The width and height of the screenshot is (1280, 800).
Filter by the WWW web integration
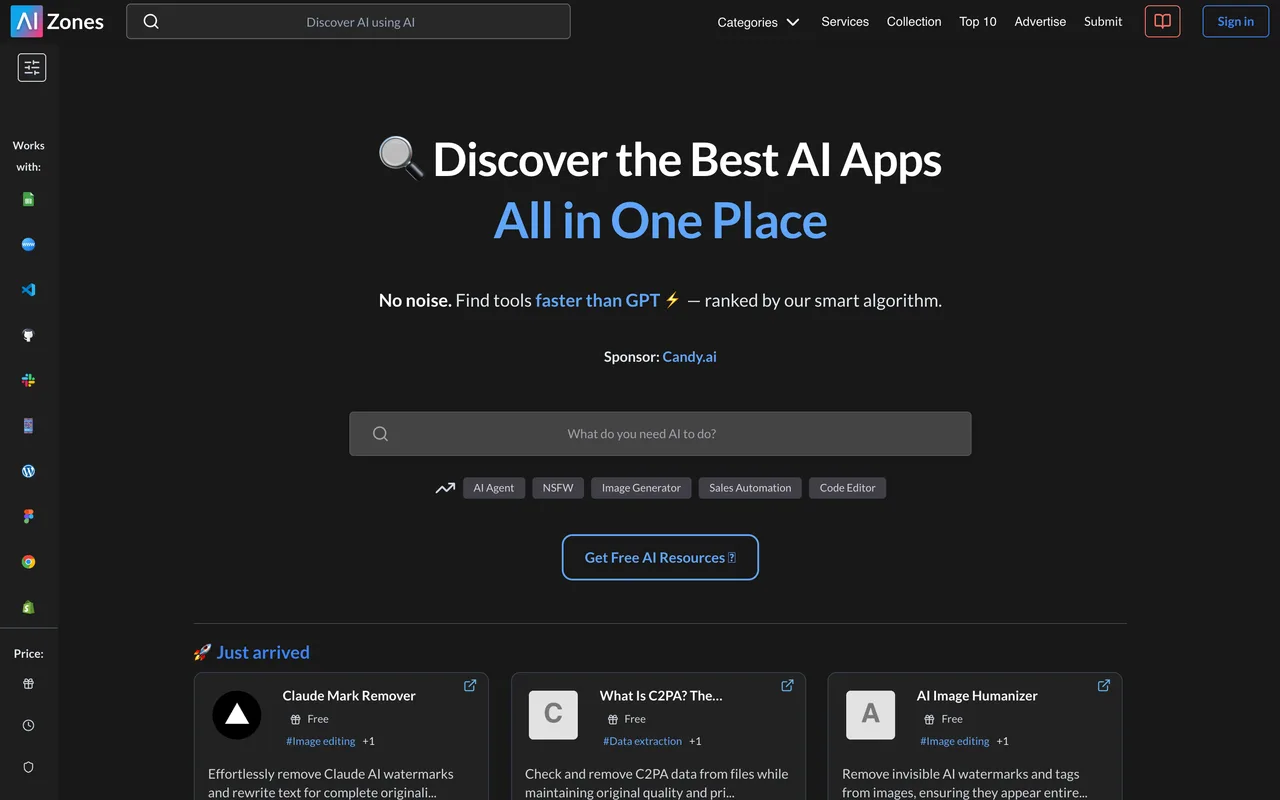28,244
